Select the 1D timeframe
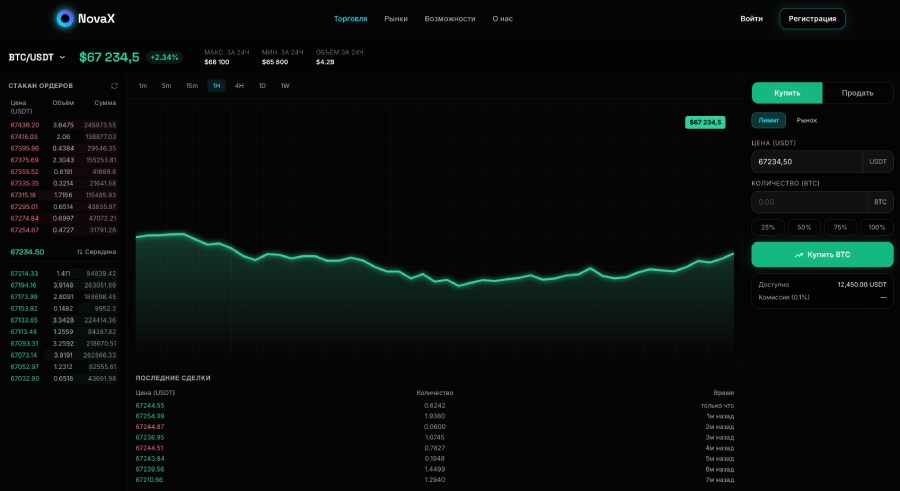The width and height of the screenshot is (900, 491). [x=262, y=86]
